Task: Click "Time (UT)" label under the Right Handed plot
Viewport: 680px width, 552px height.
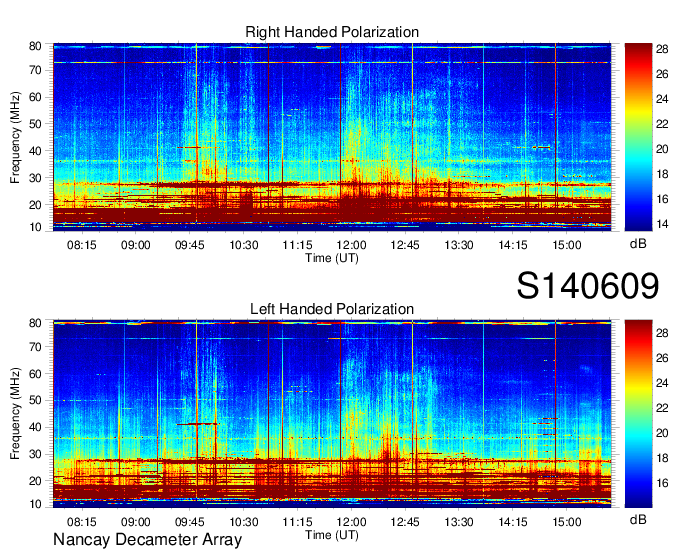Action: [x=332, y=258]
